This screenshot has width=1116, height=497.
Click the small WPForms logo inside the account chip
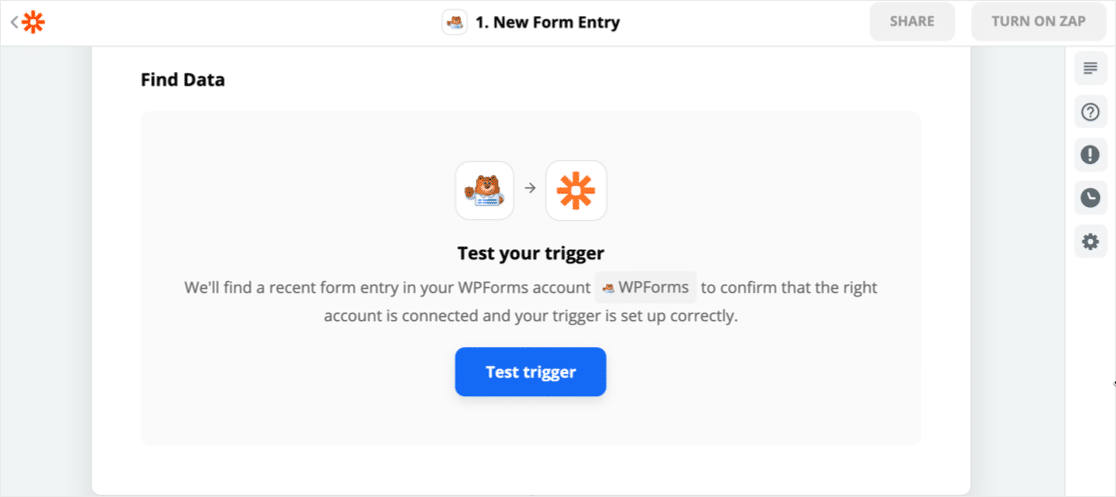click(x=608, y=288)
